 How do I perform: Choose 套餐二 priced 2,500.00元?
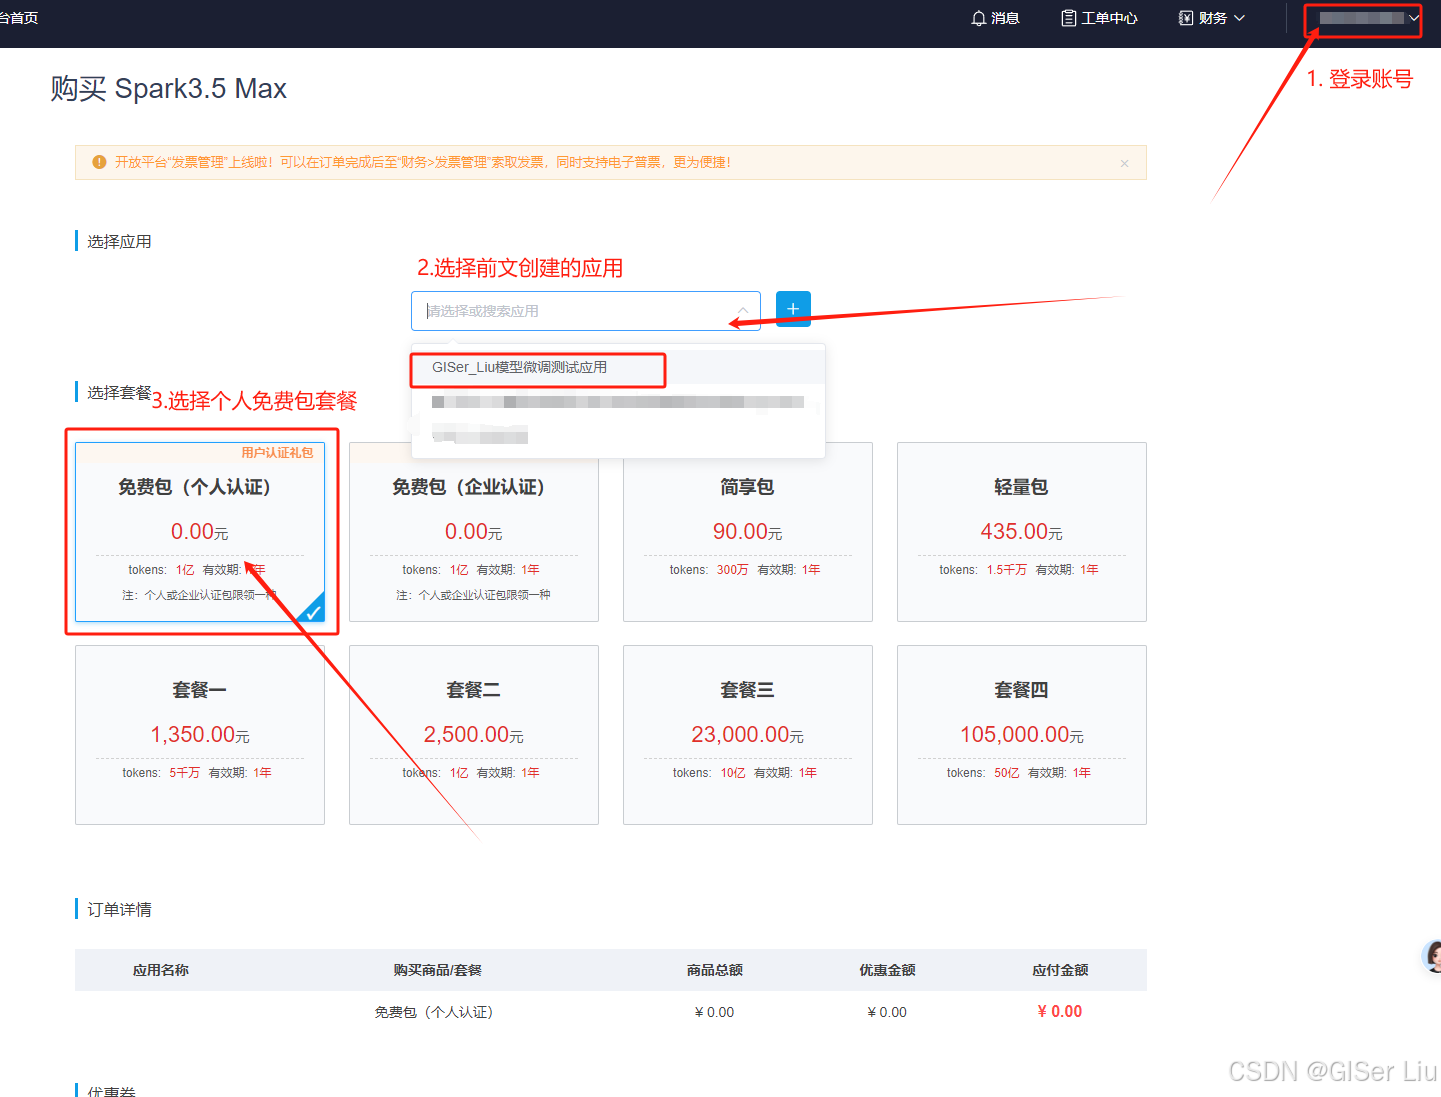pyautogui.click(x=474, y=735)
